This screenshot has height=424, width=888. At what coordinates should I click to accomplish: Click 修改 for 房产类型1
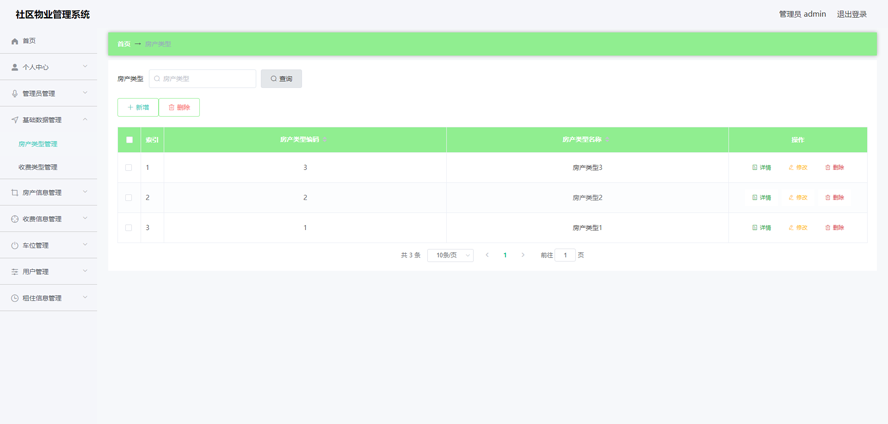click(x=798, y=228)
